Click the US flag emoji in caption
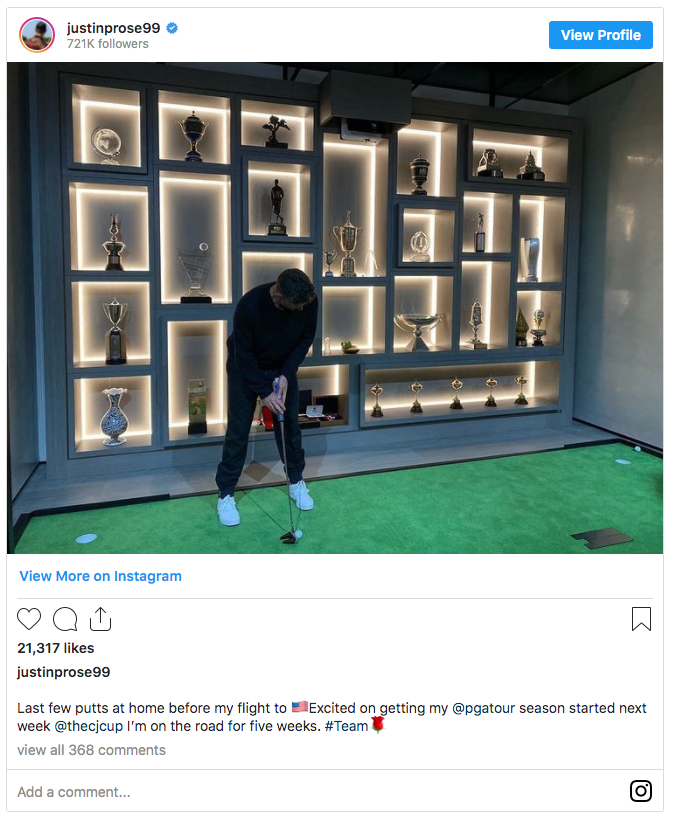The height and width of the screenshot is (822, 675). tap(300, 707)
